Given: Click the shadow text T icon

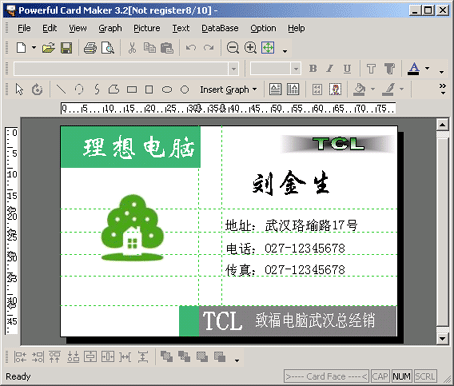Looking at the screenshot, I should pyautogui.click(x=389, y=69).
